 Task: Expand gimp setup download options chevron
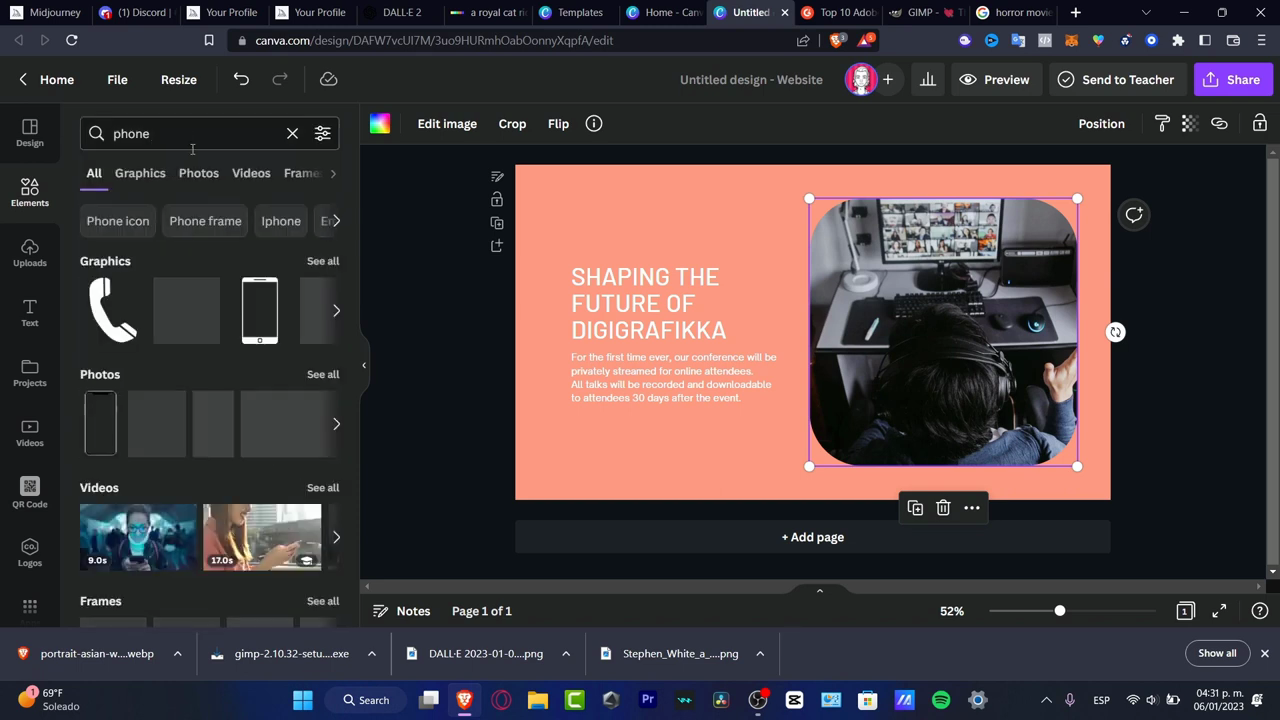tap(371, 653)
